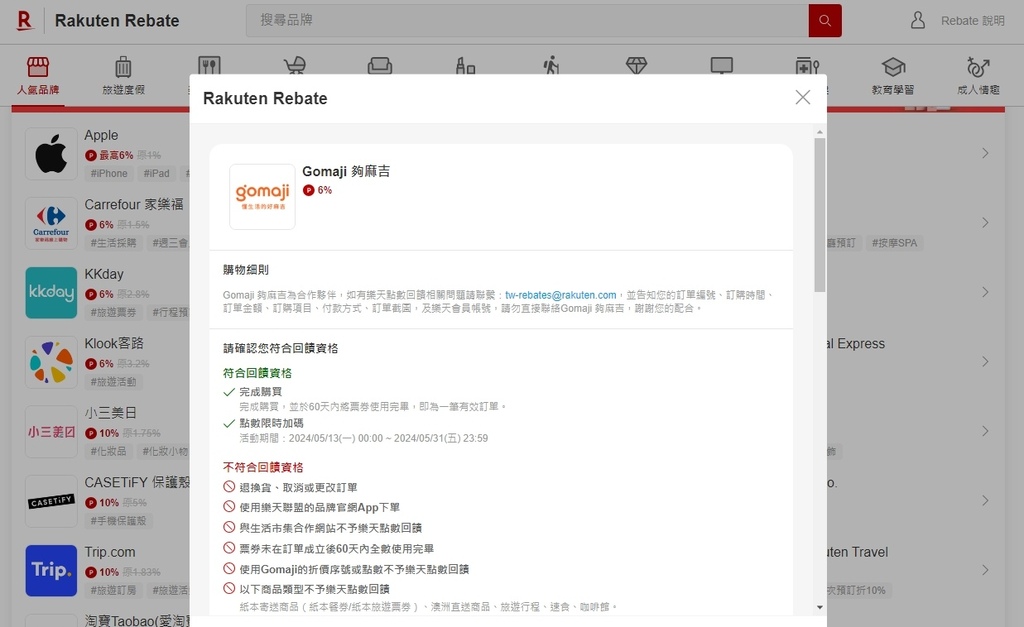Open the 成人情趣 category tab

point(978,75)
